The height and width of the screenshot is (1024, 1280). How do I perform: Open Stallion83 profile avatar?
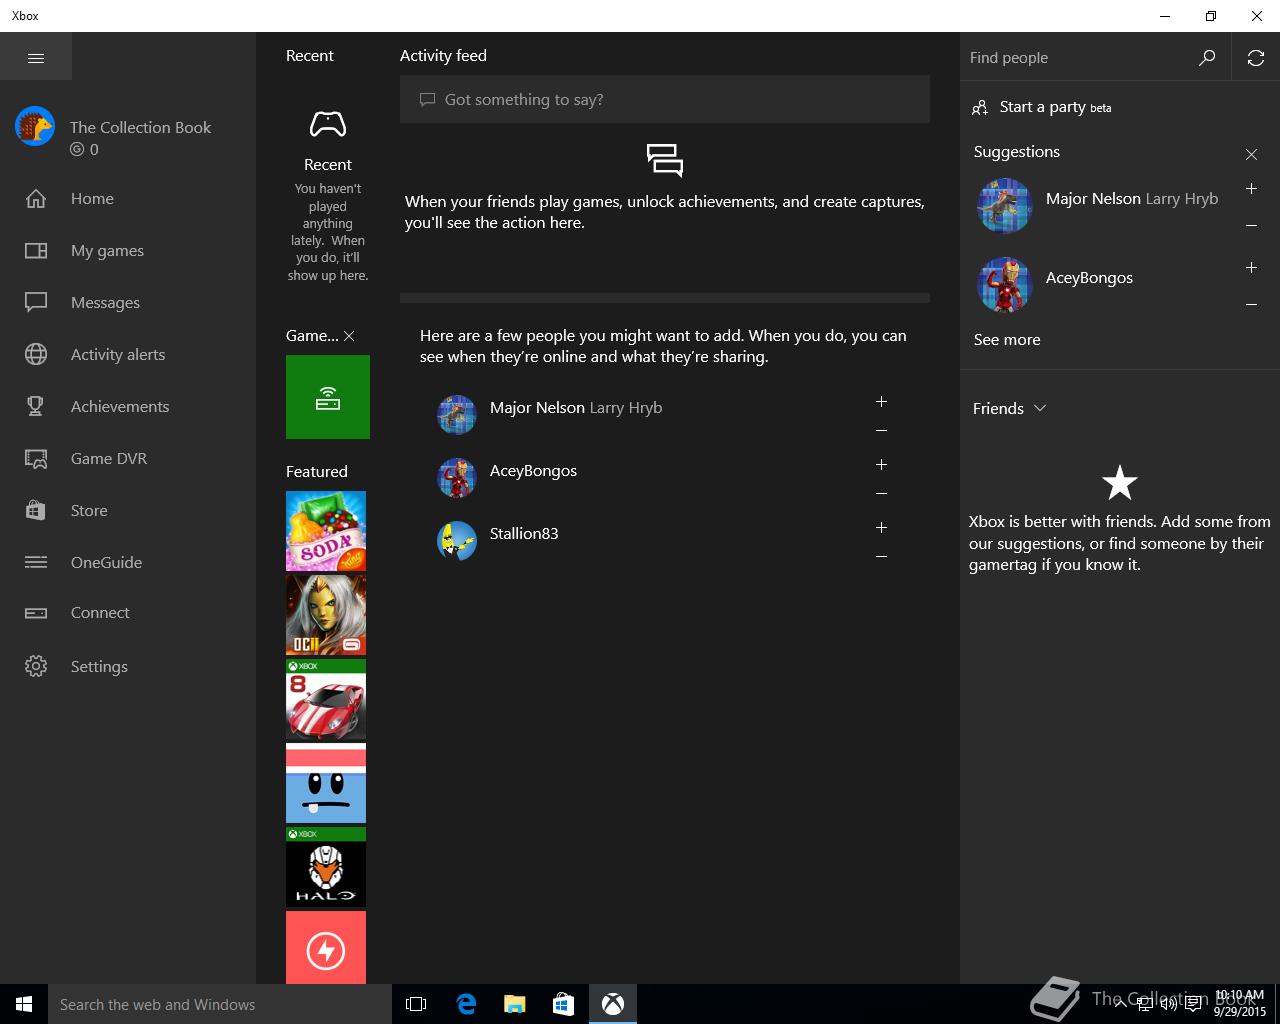tap(457, 541)
